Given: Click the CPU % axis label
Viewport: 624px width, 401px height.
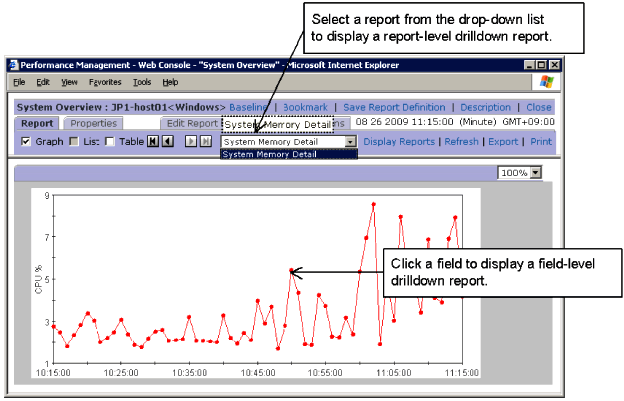Looking at the screenshot, I should (x=39, y=280).
